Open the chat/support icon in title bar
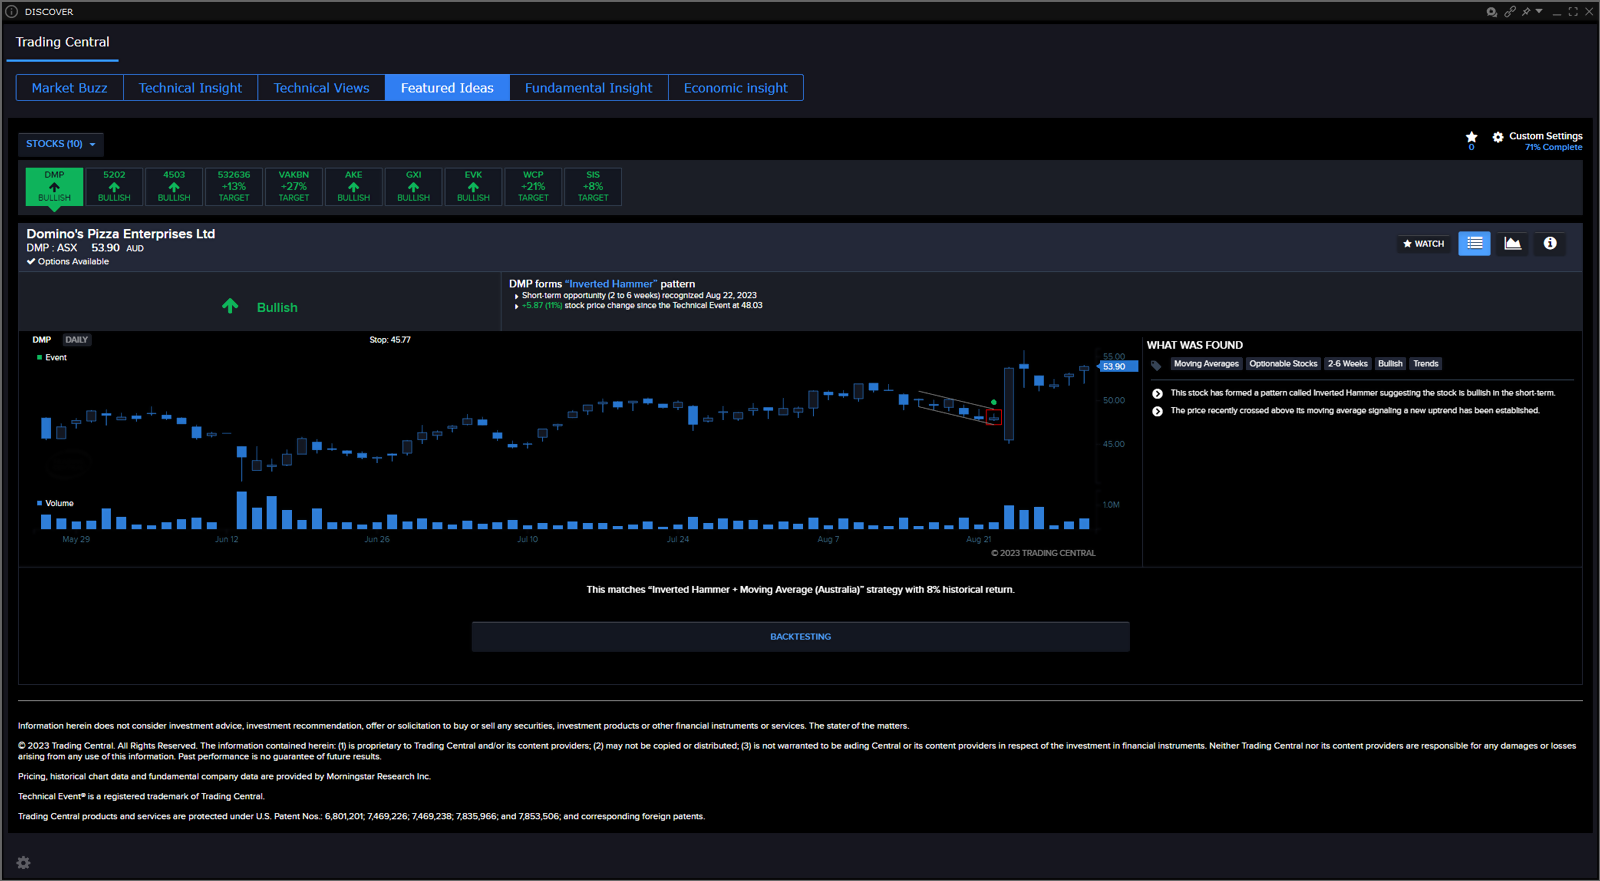 pyautogui.click(x=1491, y=12)
